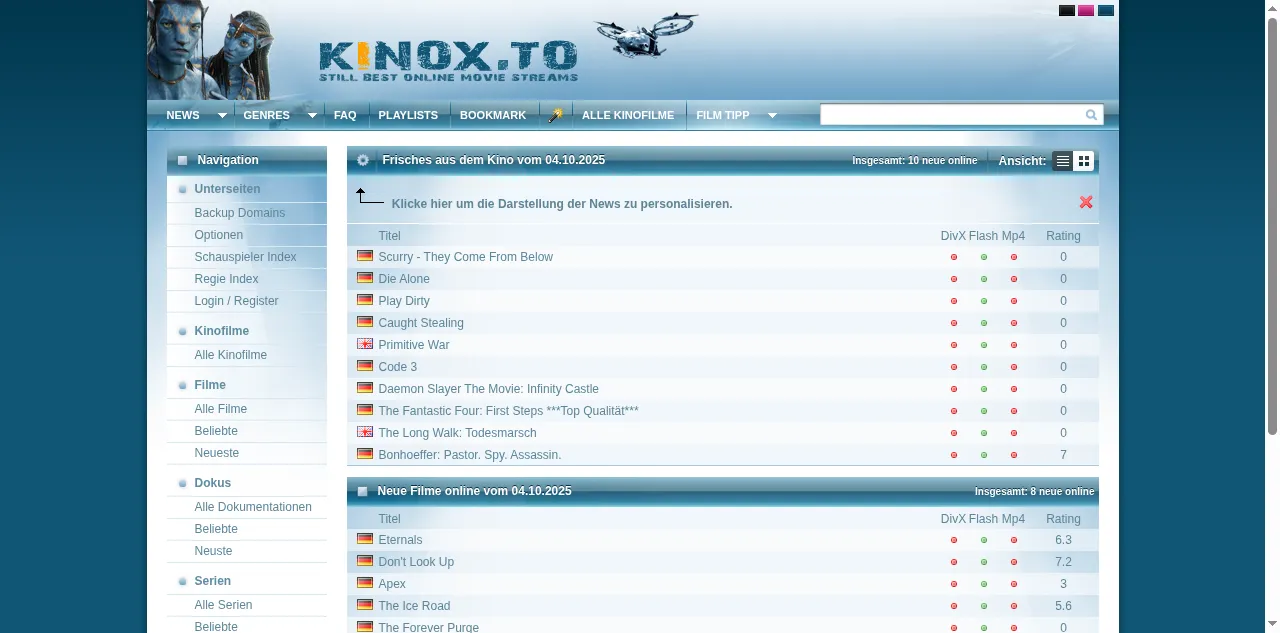Click the Kinox.to logo
Viewport: 1280px width, 633px height.
tap(449, 61)
